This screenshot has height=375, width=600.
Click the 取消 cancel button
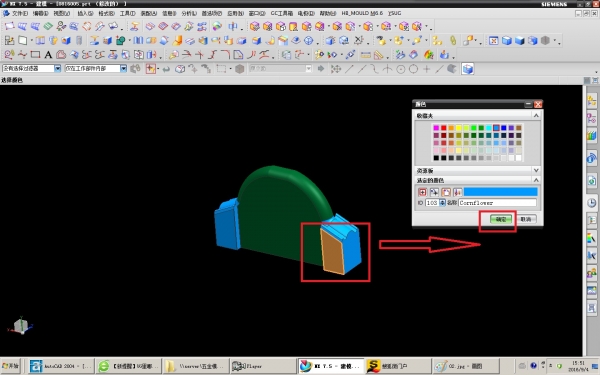coord(526,219)
